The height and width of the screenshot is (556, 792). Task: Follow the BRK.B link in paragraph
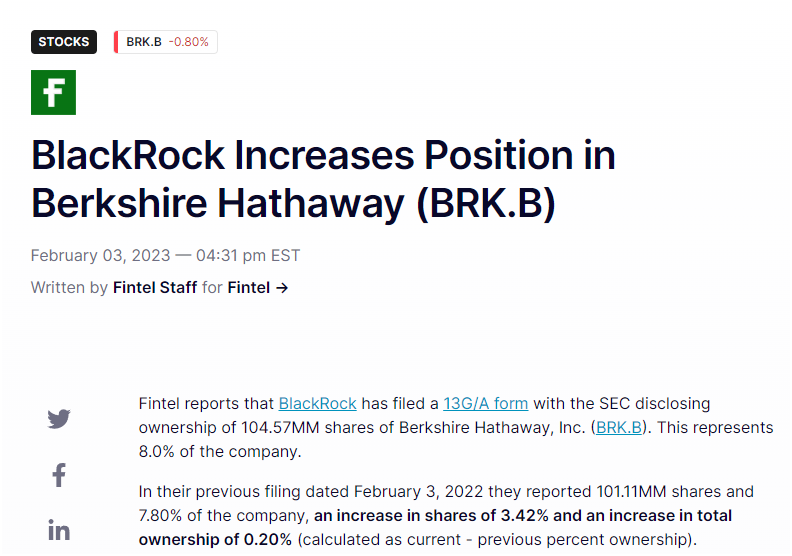pos(619,427)
